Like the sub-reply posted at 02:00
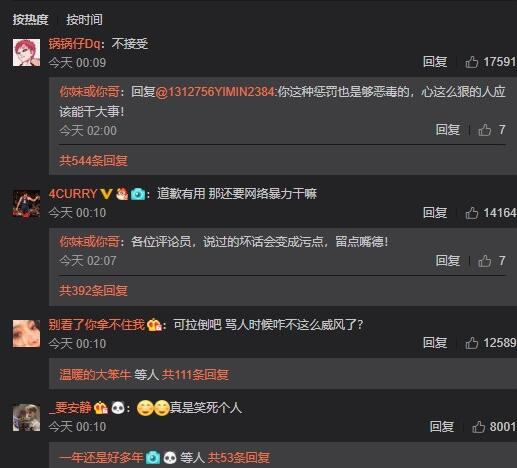 (x=485, y=130)
